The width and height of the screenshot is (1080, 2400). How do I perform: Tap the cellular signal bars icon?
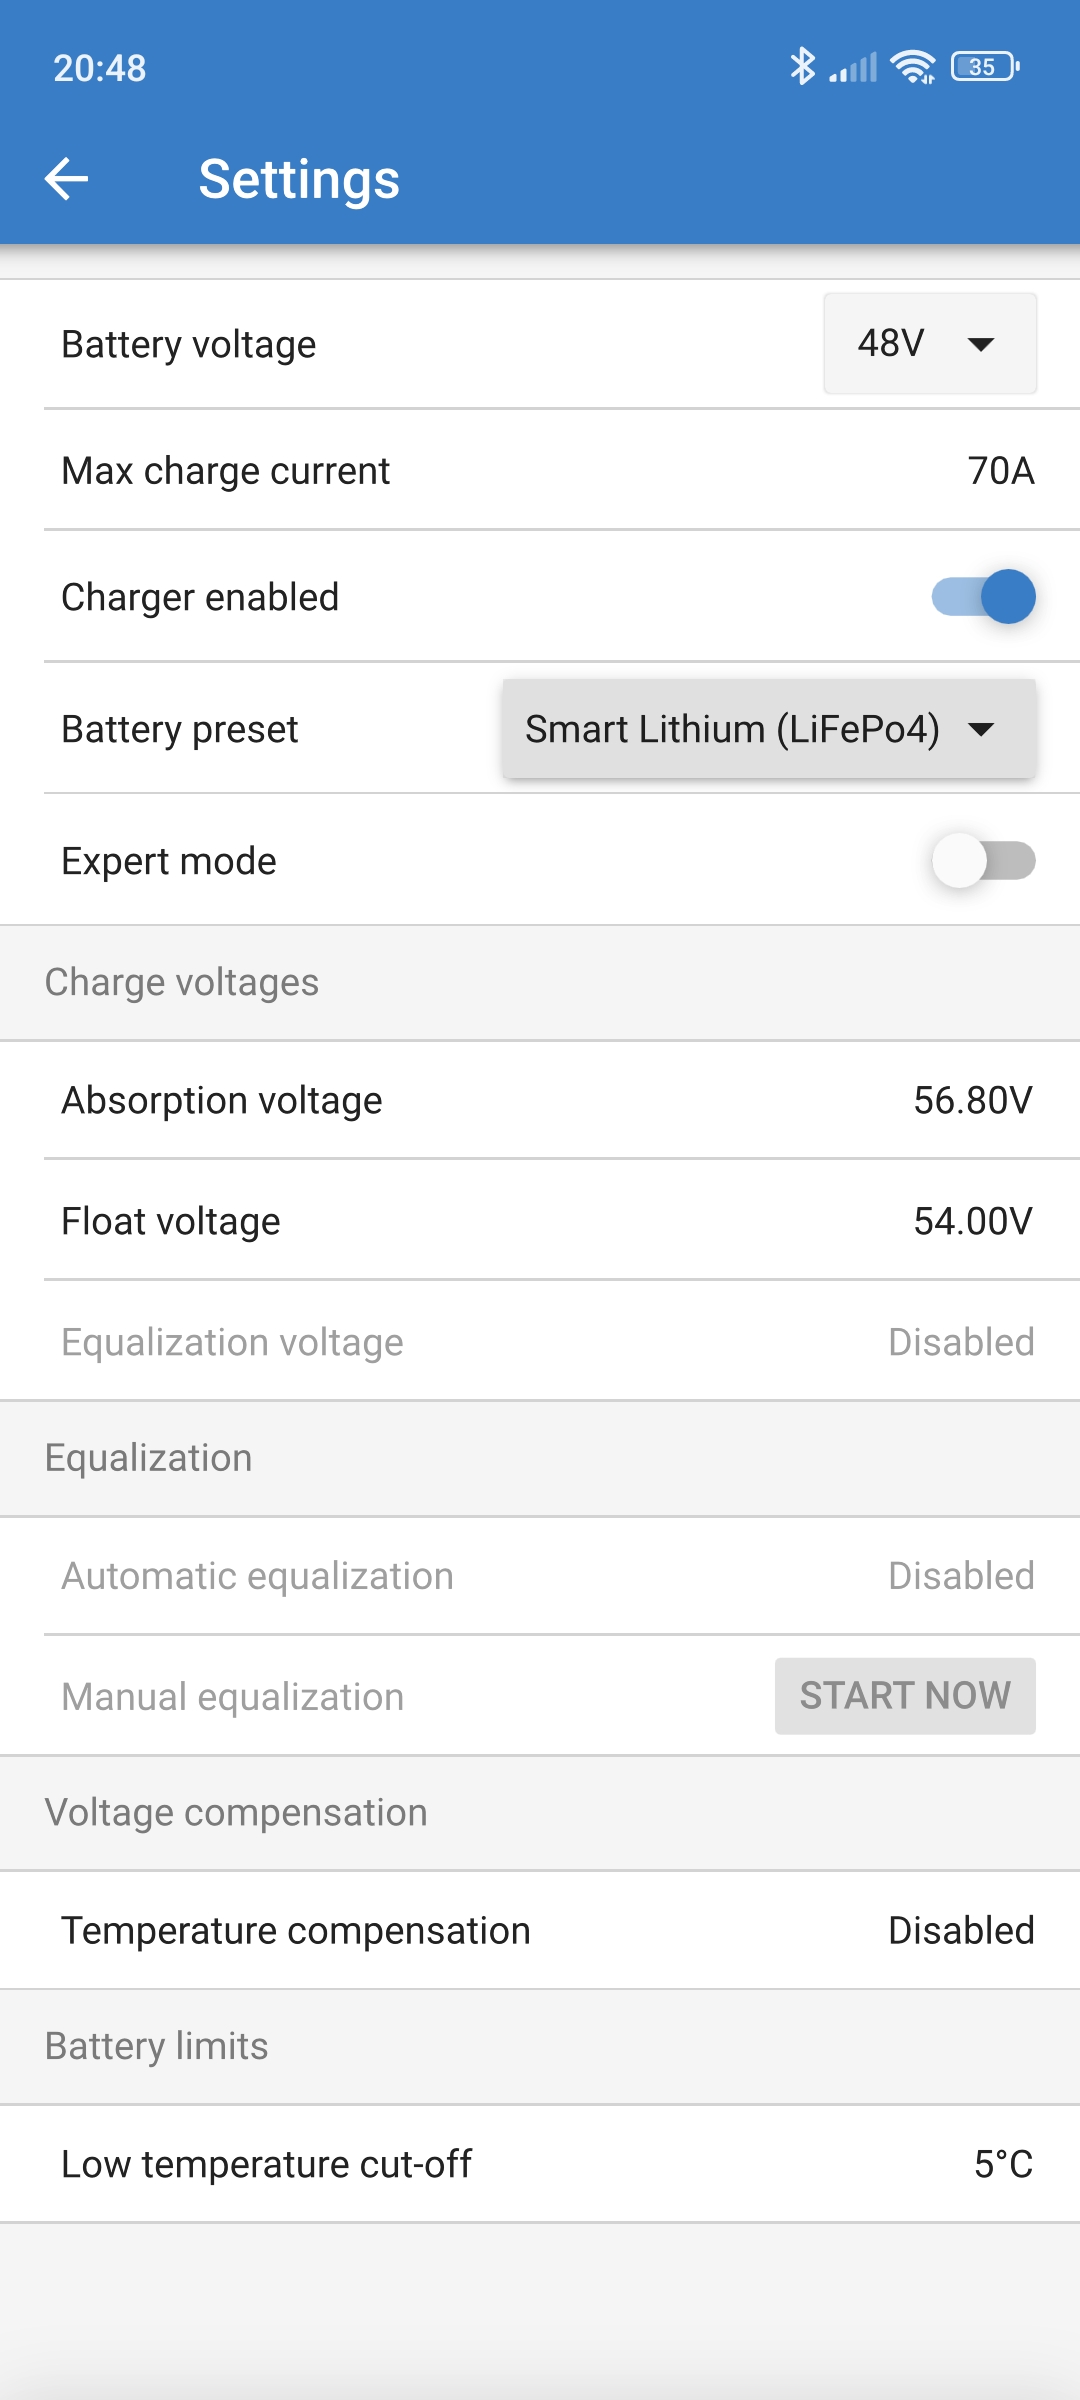pyautogui.click(x=853, y=67)
